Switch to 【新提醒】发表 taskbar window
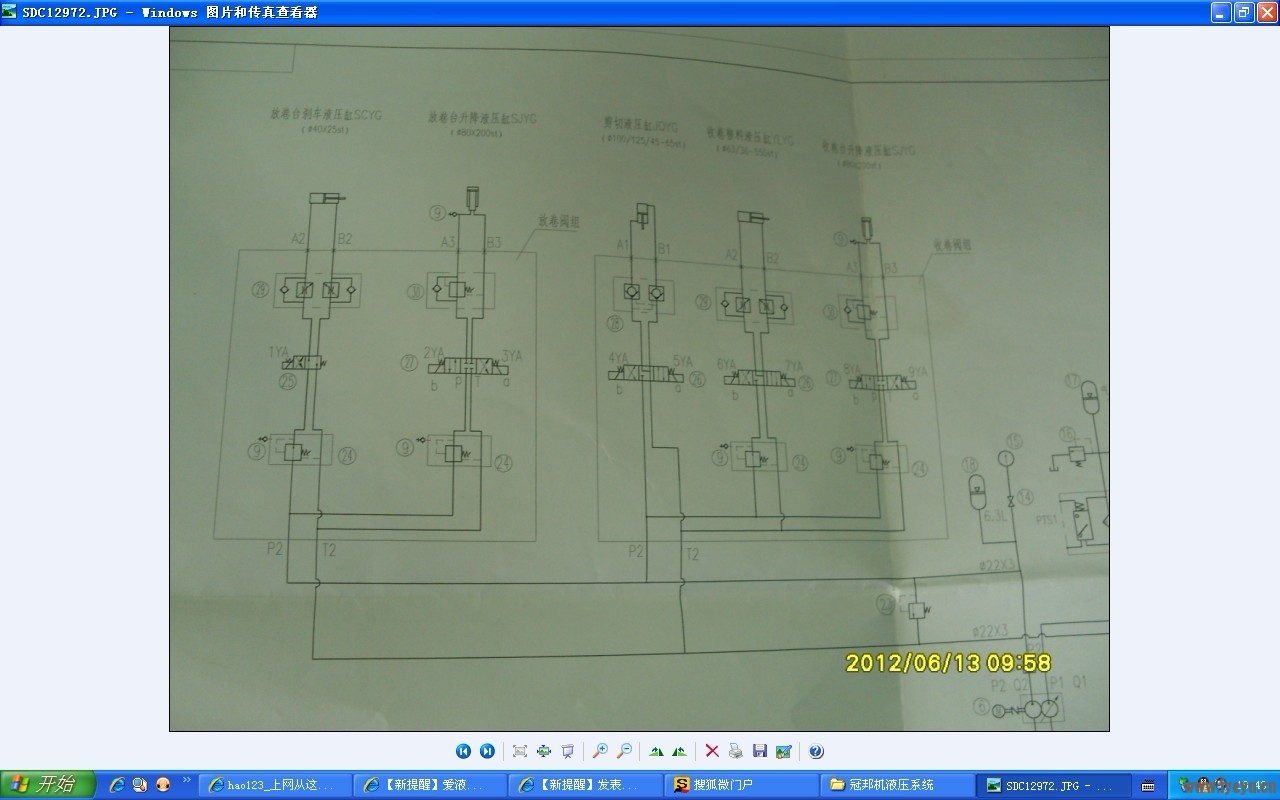Screen dimensions: 1280x800 [x=587, y=785]
